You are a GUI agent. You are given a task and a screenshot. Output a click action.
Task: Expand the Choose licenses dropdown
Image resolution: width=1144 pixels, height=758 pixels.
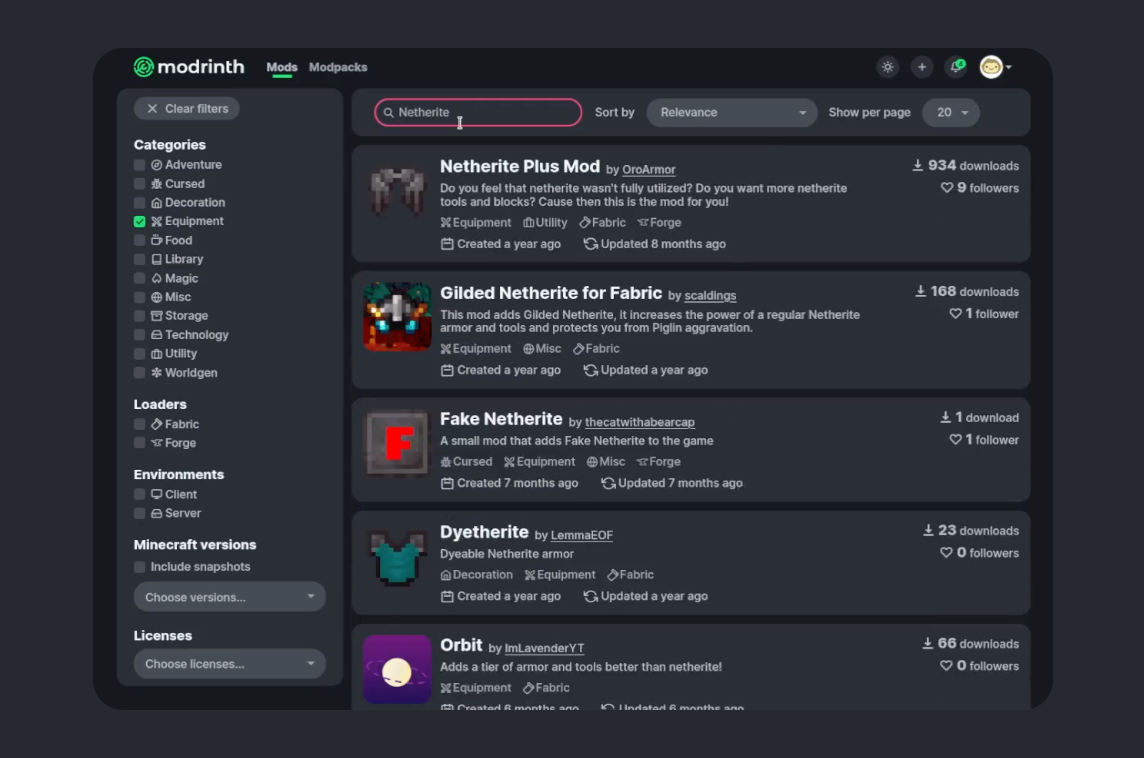click(x=229, y=664)
